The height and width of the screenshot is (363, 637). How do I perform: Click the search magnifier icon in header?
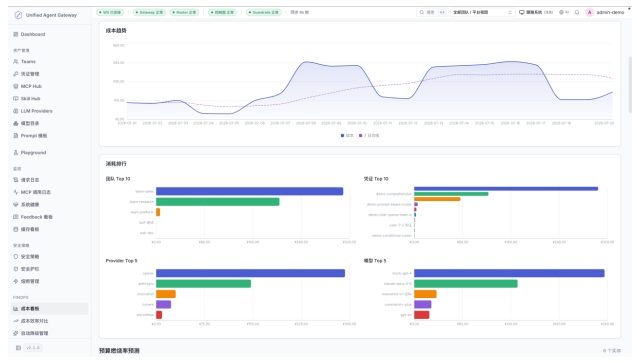coord(422,13)
